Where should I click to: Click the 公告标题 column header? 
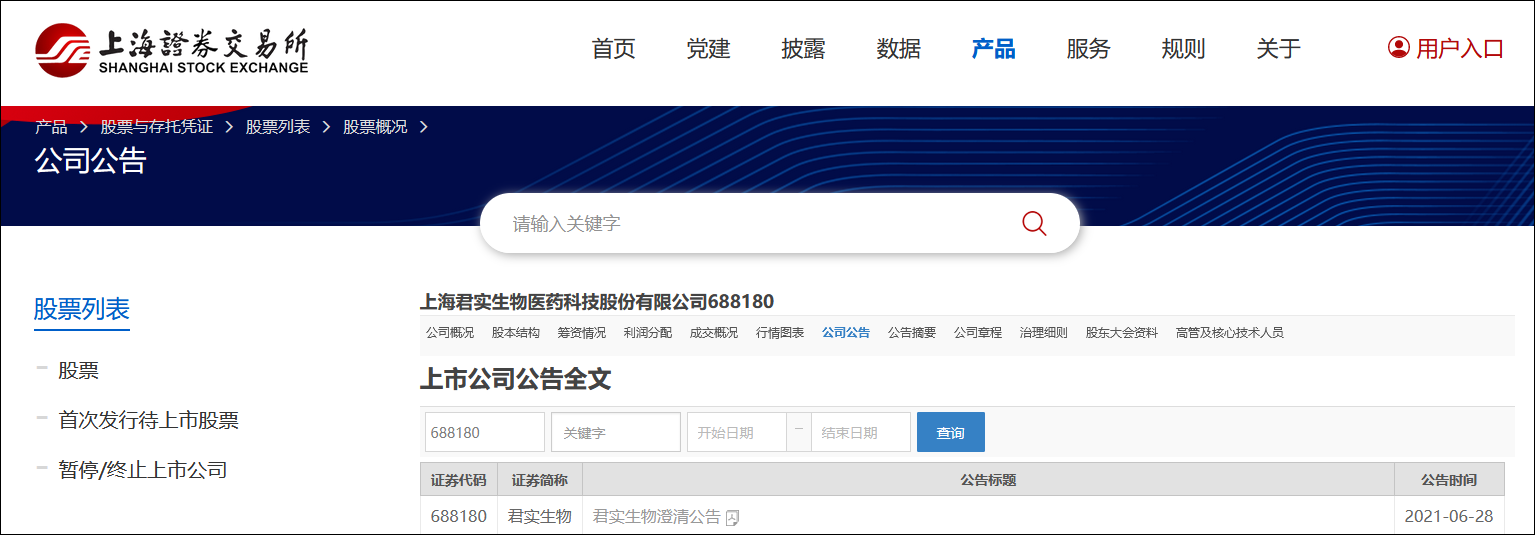coord(988,480)
